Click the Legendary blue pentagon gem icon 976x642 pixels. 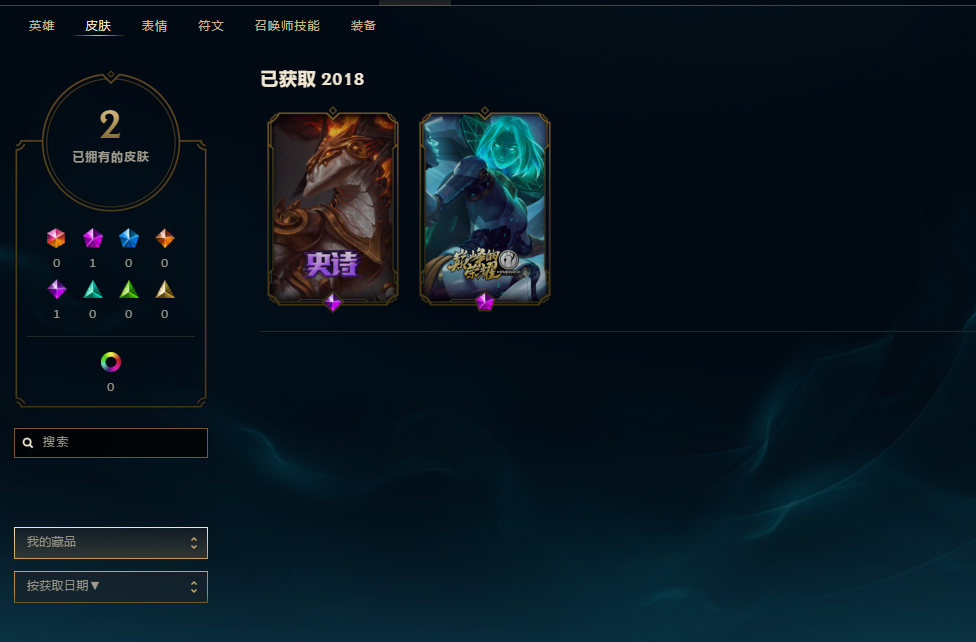tap(129, 238)
